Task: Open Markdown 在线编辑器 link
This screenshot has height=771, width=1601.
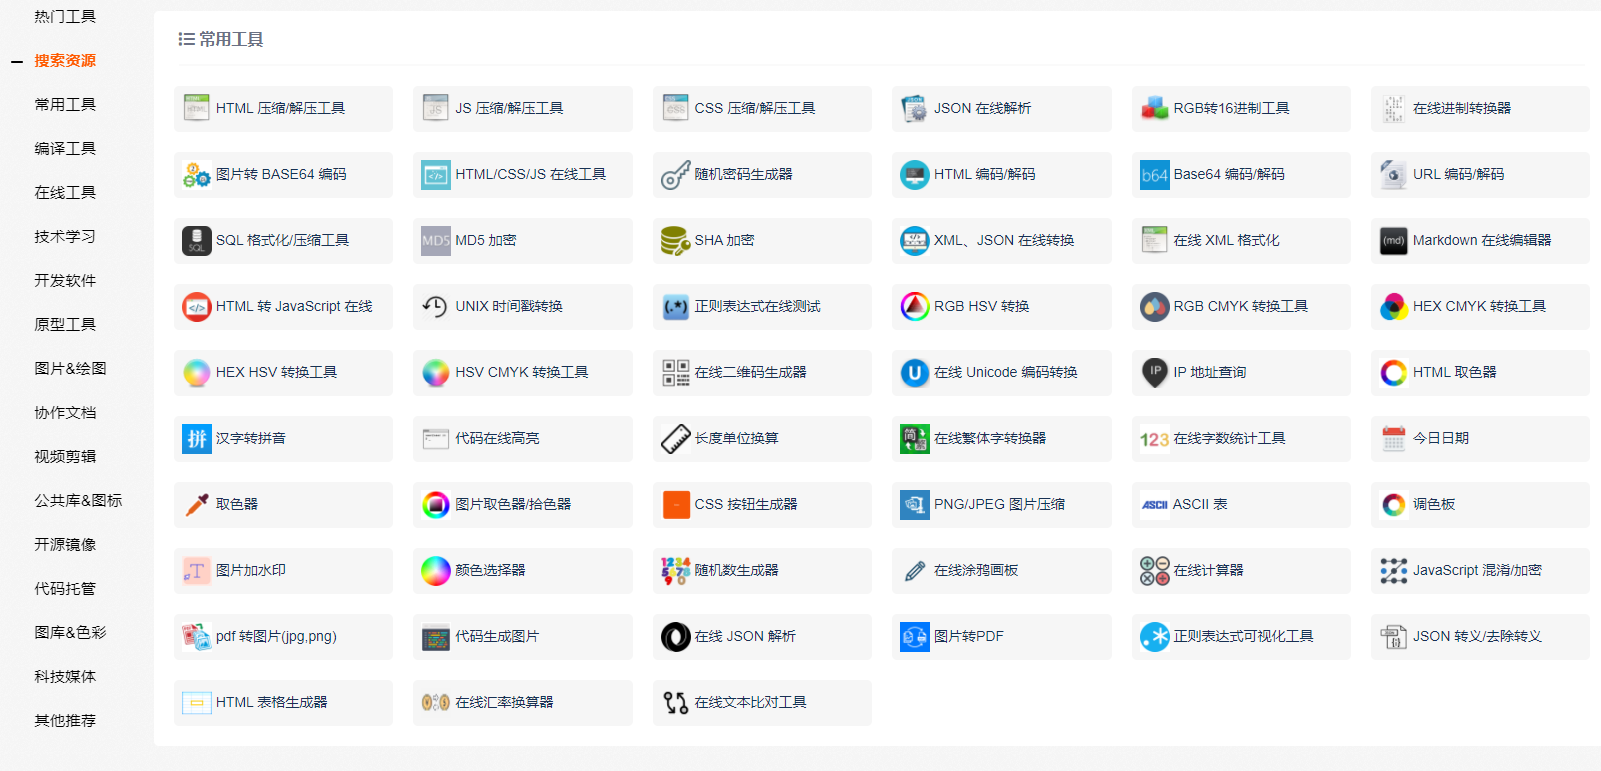Action: click(1481, 241)
